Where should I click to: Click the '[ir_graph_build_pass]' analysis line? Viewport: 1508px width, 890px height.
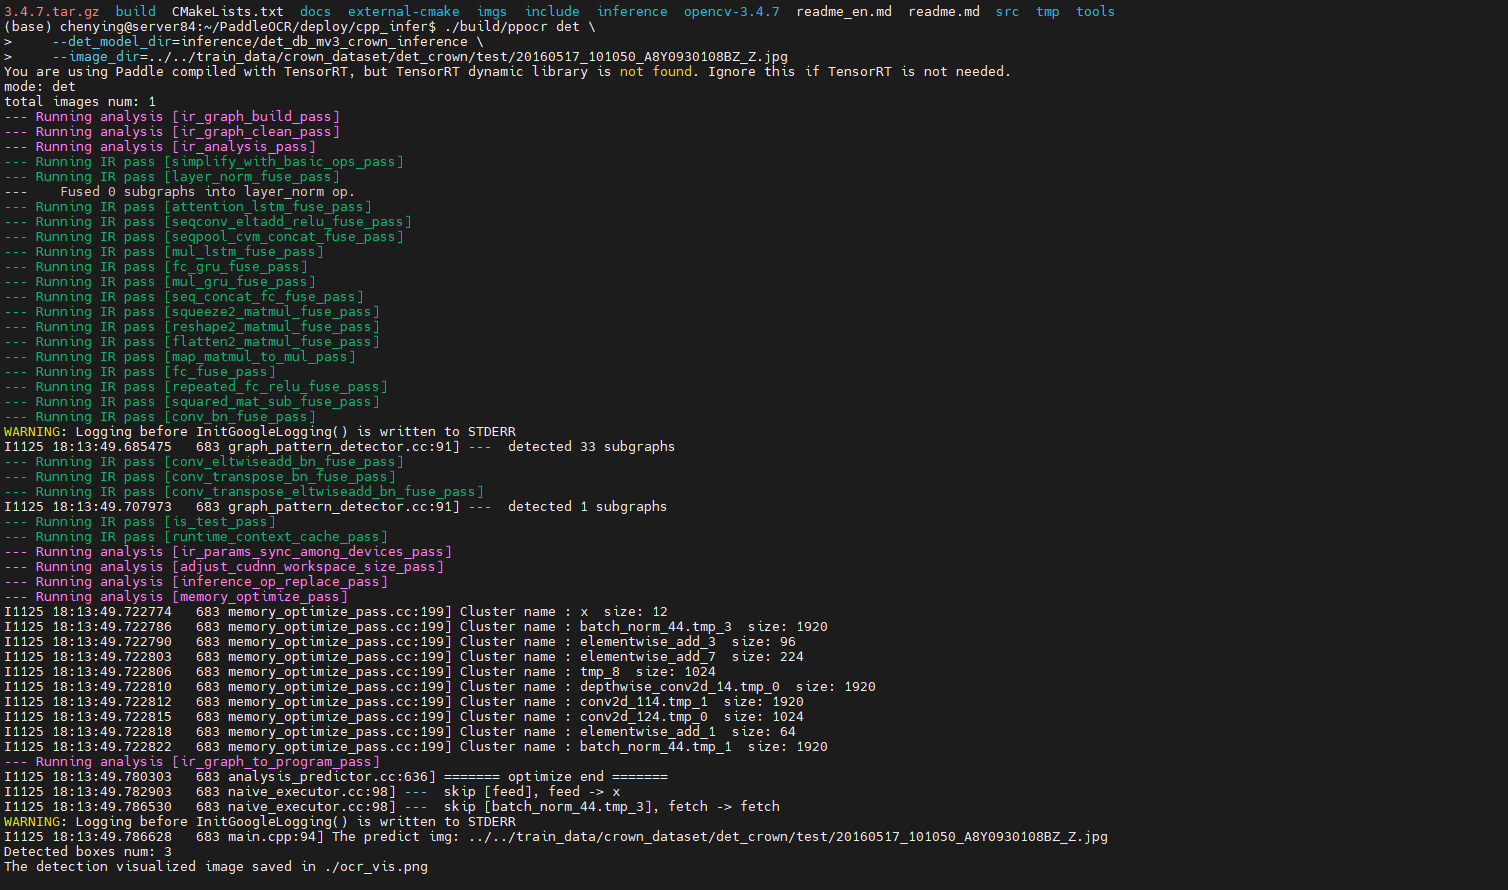pos(172,116)
